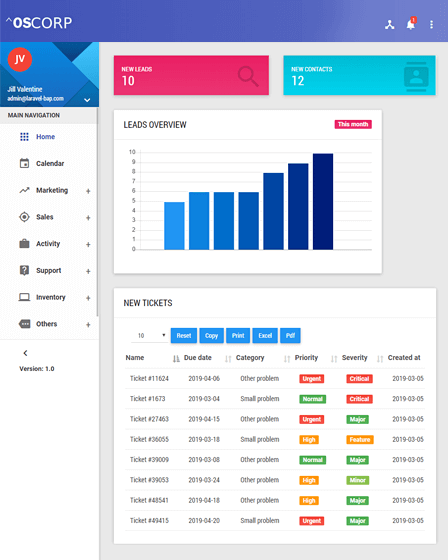Export tickets with Pdf button
448x560 pixels.
pos(290,336)
